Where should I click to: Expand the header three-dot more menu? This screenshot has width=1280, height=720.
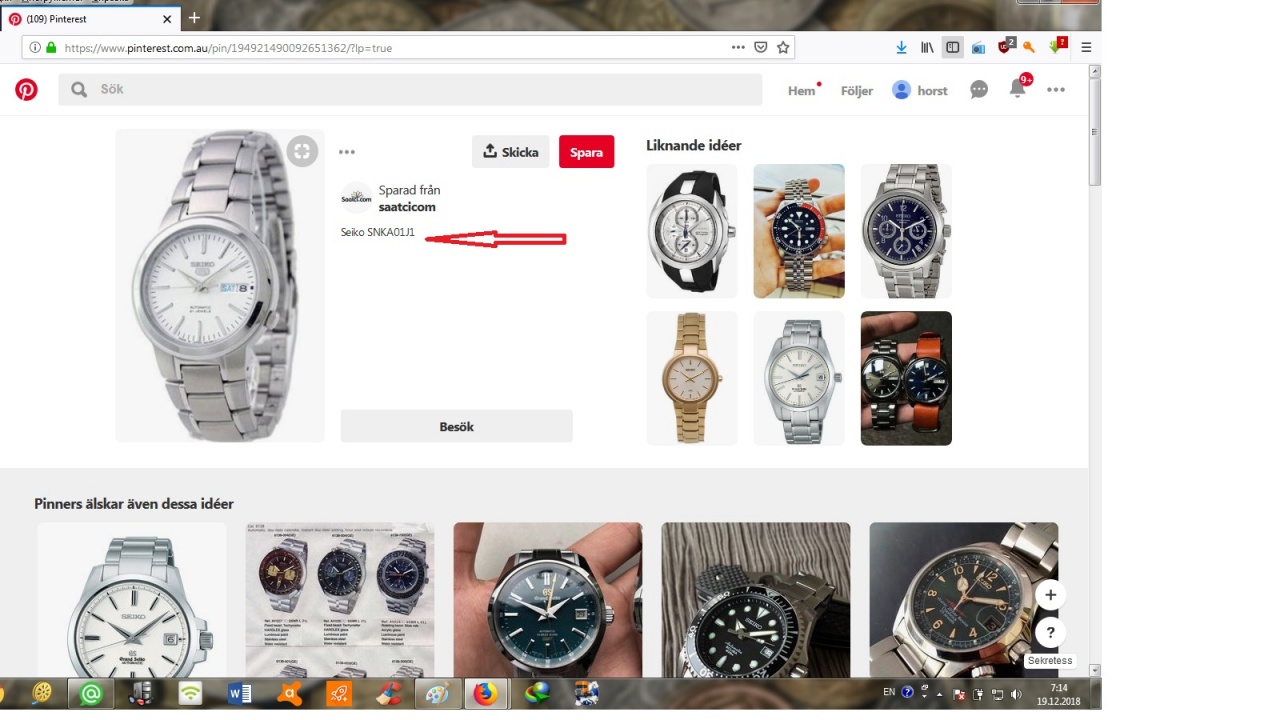tap(1056, 90)
